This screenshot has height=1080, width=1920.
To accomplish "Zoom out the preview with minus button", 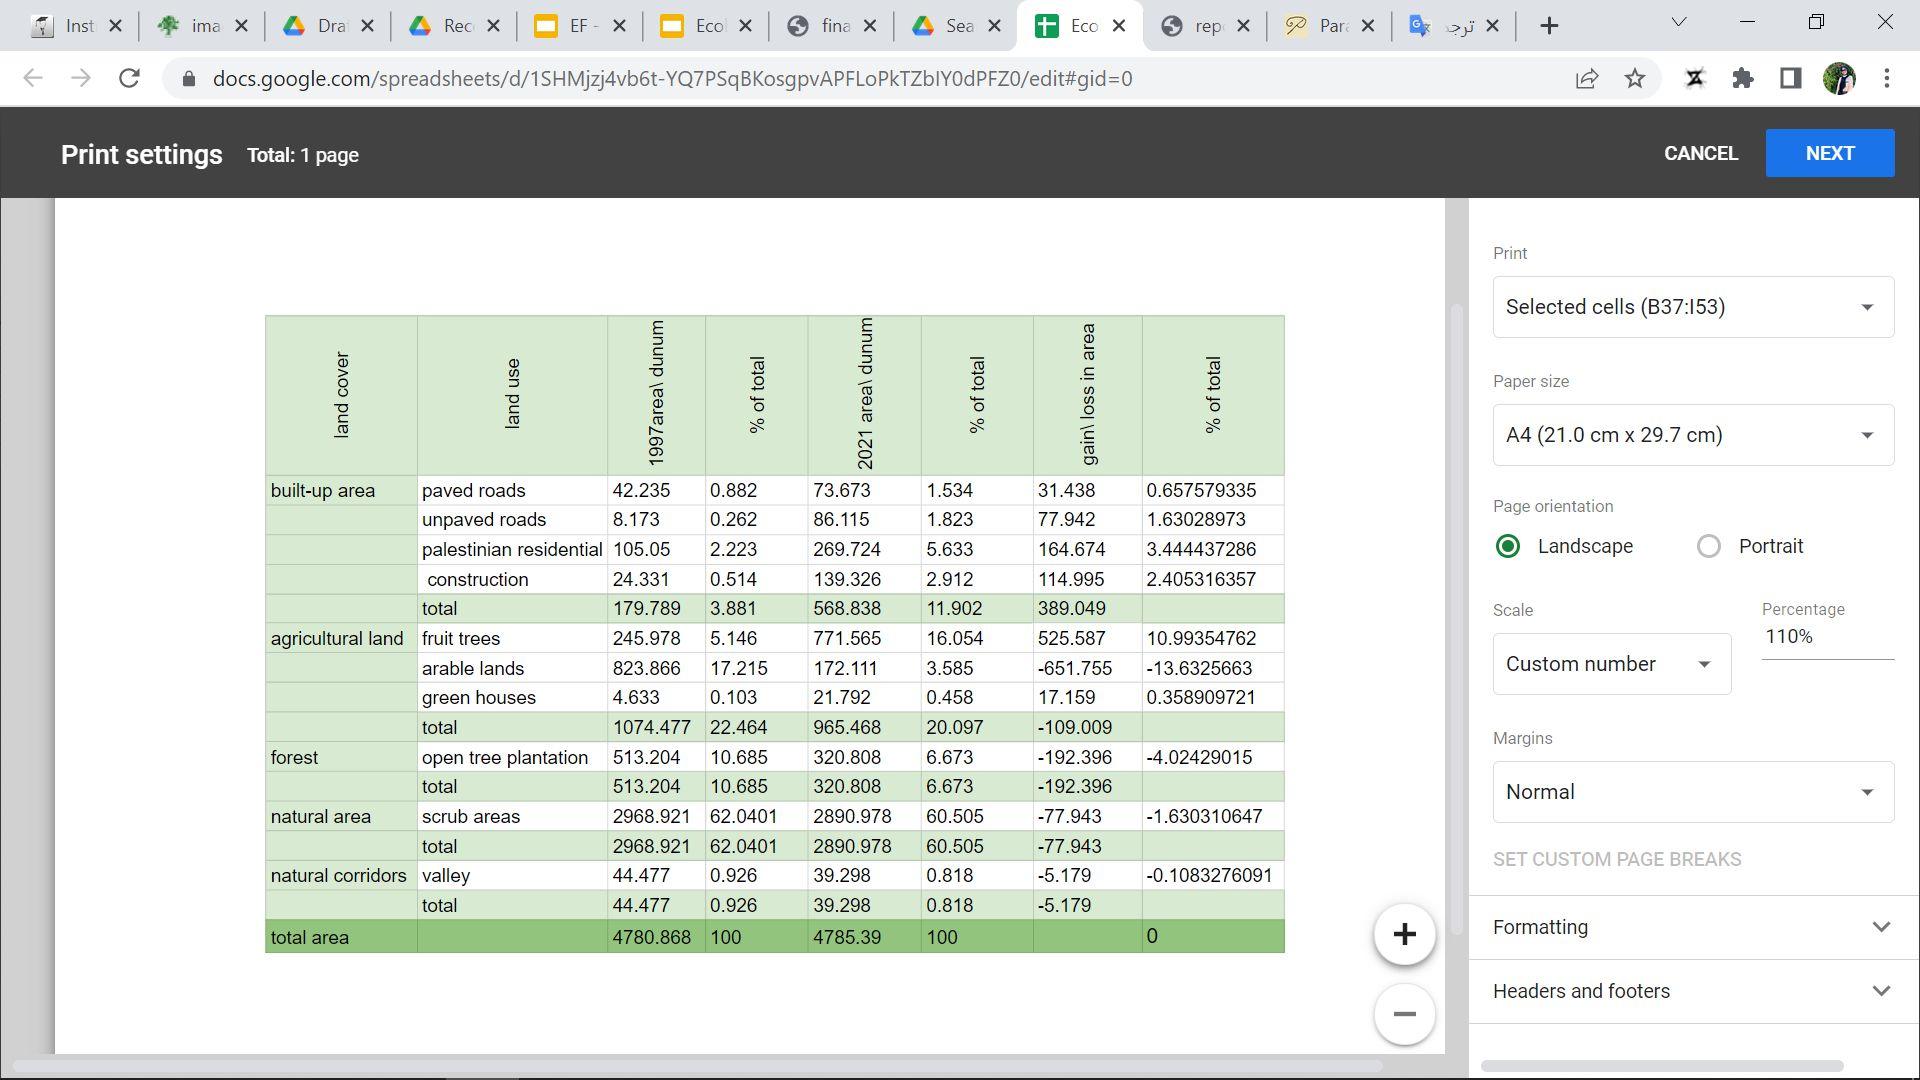I will (x=1404, y=1014).
